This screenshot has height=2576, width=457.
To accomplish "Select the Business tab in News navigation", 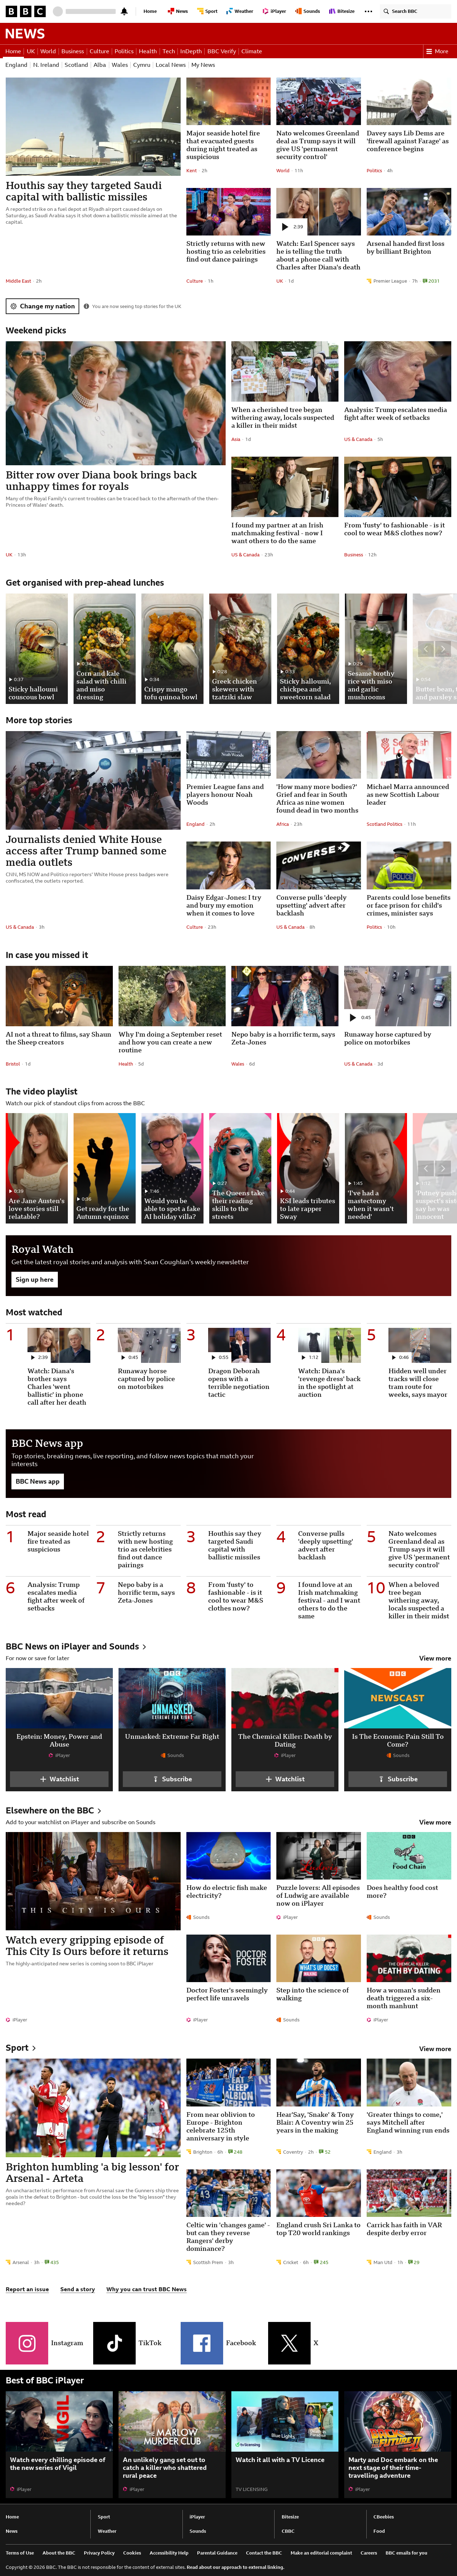I will 72,51.
